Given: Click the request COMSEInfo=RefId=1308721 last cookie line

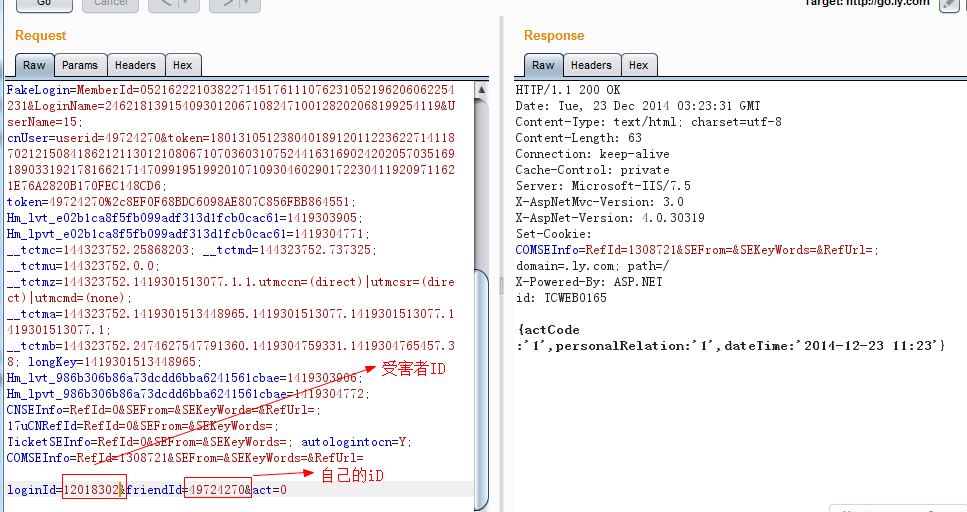Looking at the screenshot, I should coord(185,459).
